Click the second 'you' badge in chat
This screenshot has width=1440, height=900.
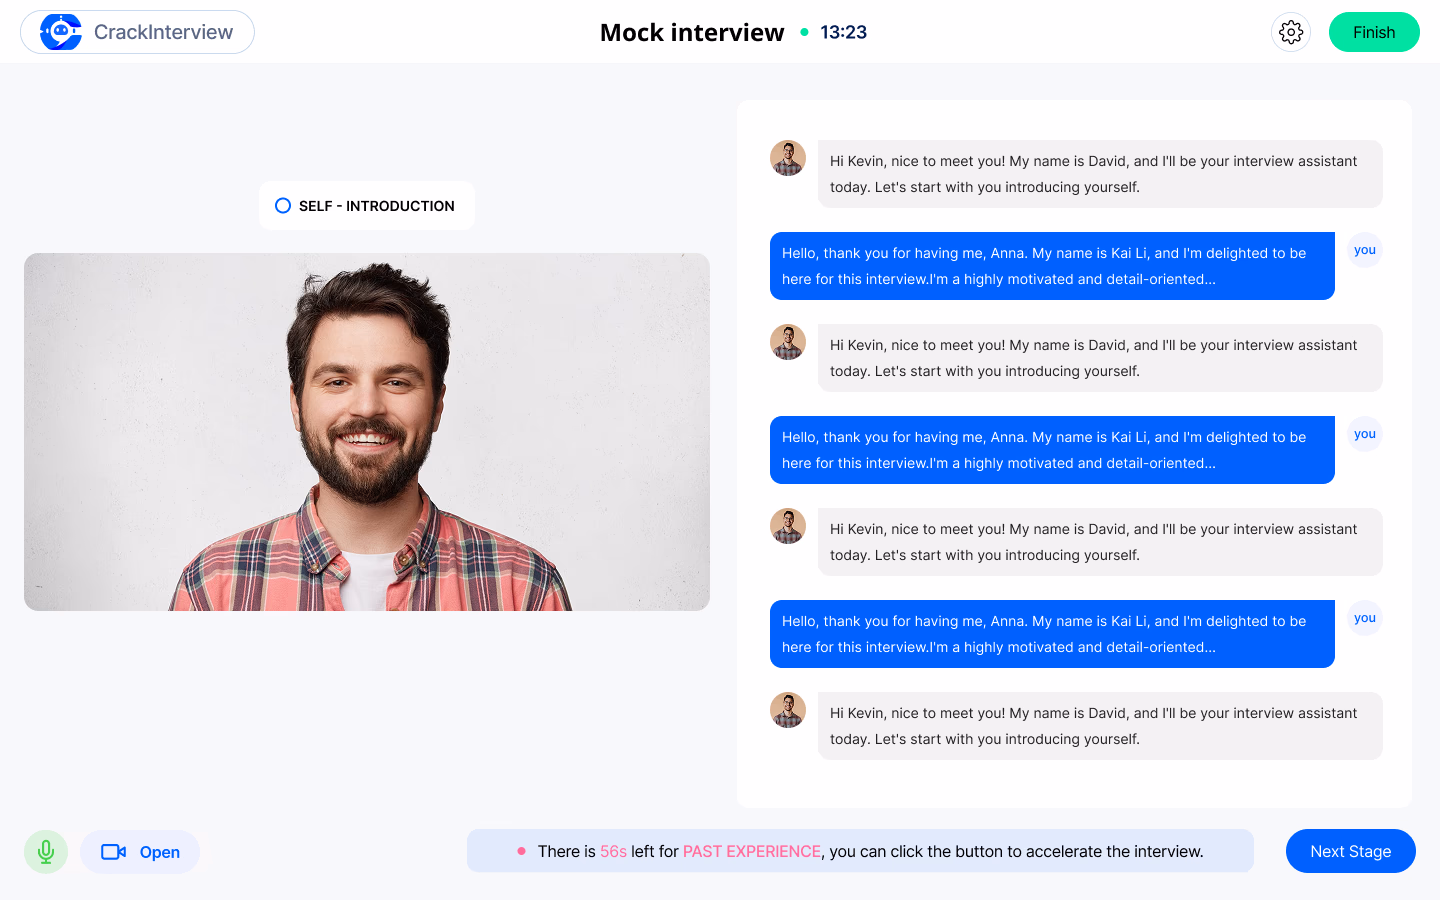(x=1364, y=434)
